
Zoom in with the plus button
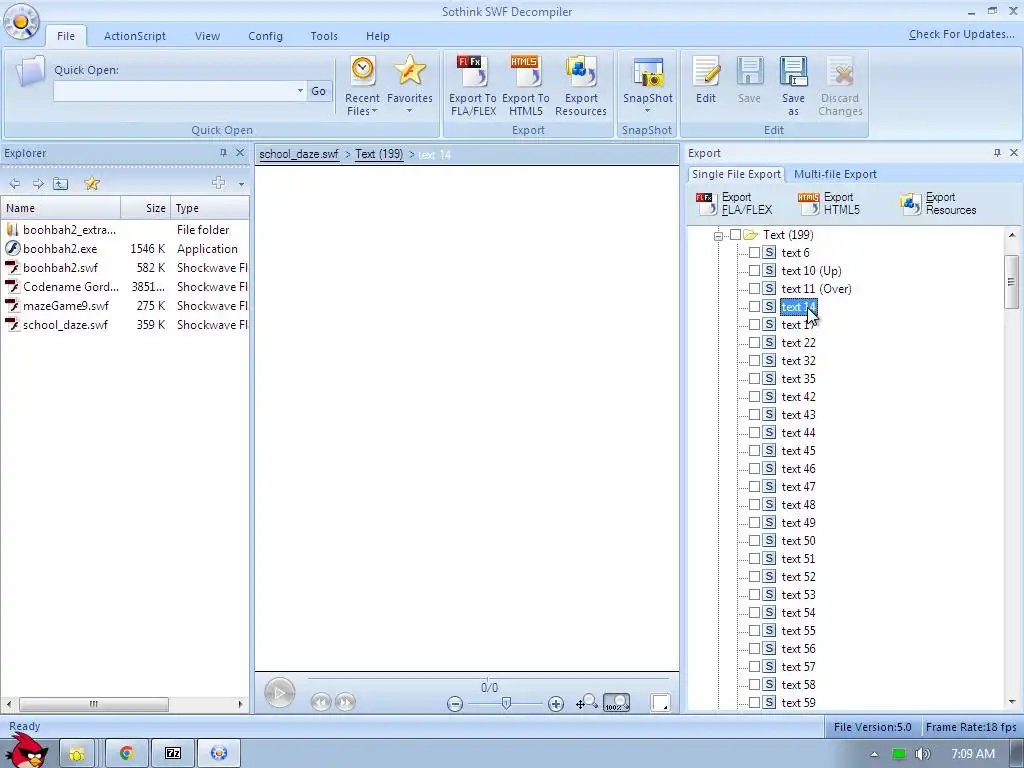556,703
